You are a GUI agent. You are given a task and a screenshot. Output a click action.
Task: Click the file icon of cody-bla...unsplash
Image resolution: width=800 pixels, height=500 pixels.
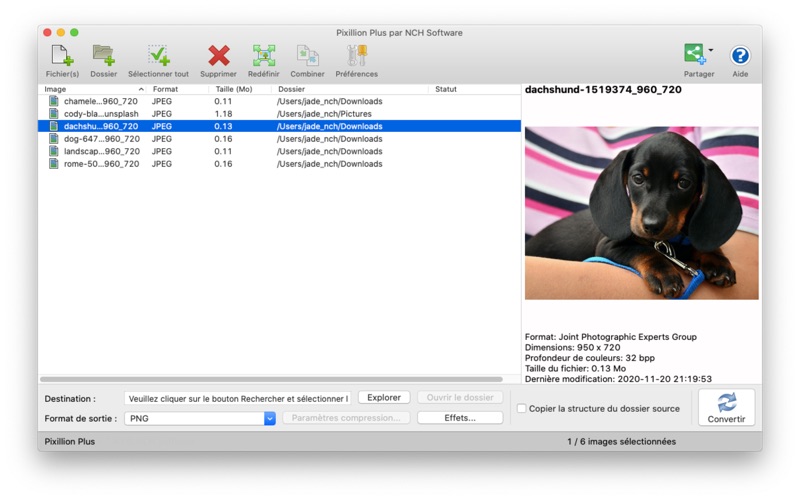coord(54,114)
